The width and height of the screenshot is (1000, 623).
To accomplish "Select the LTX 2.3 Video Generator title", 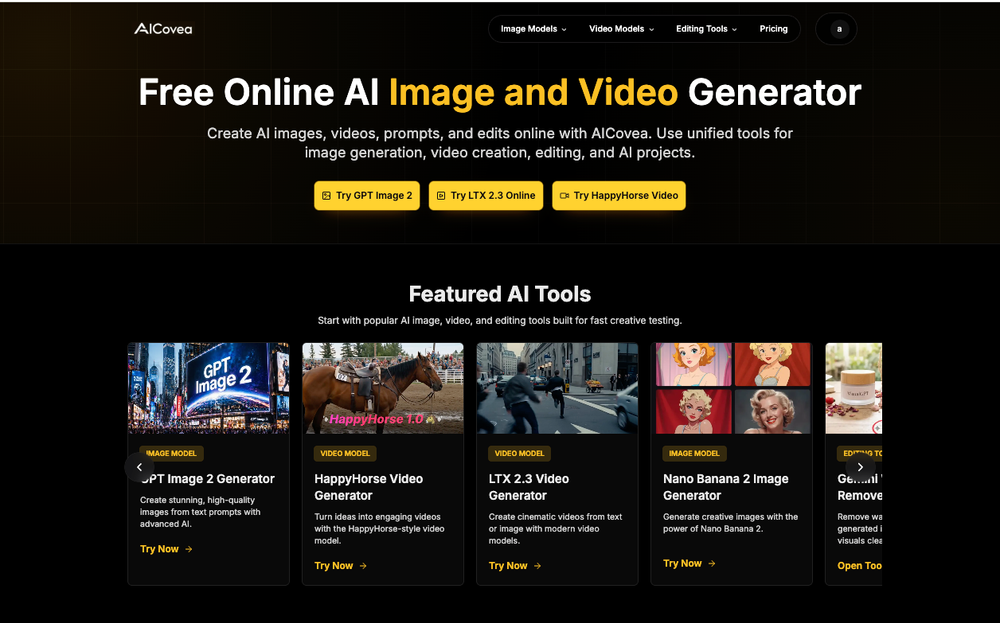I will point(529,487).
